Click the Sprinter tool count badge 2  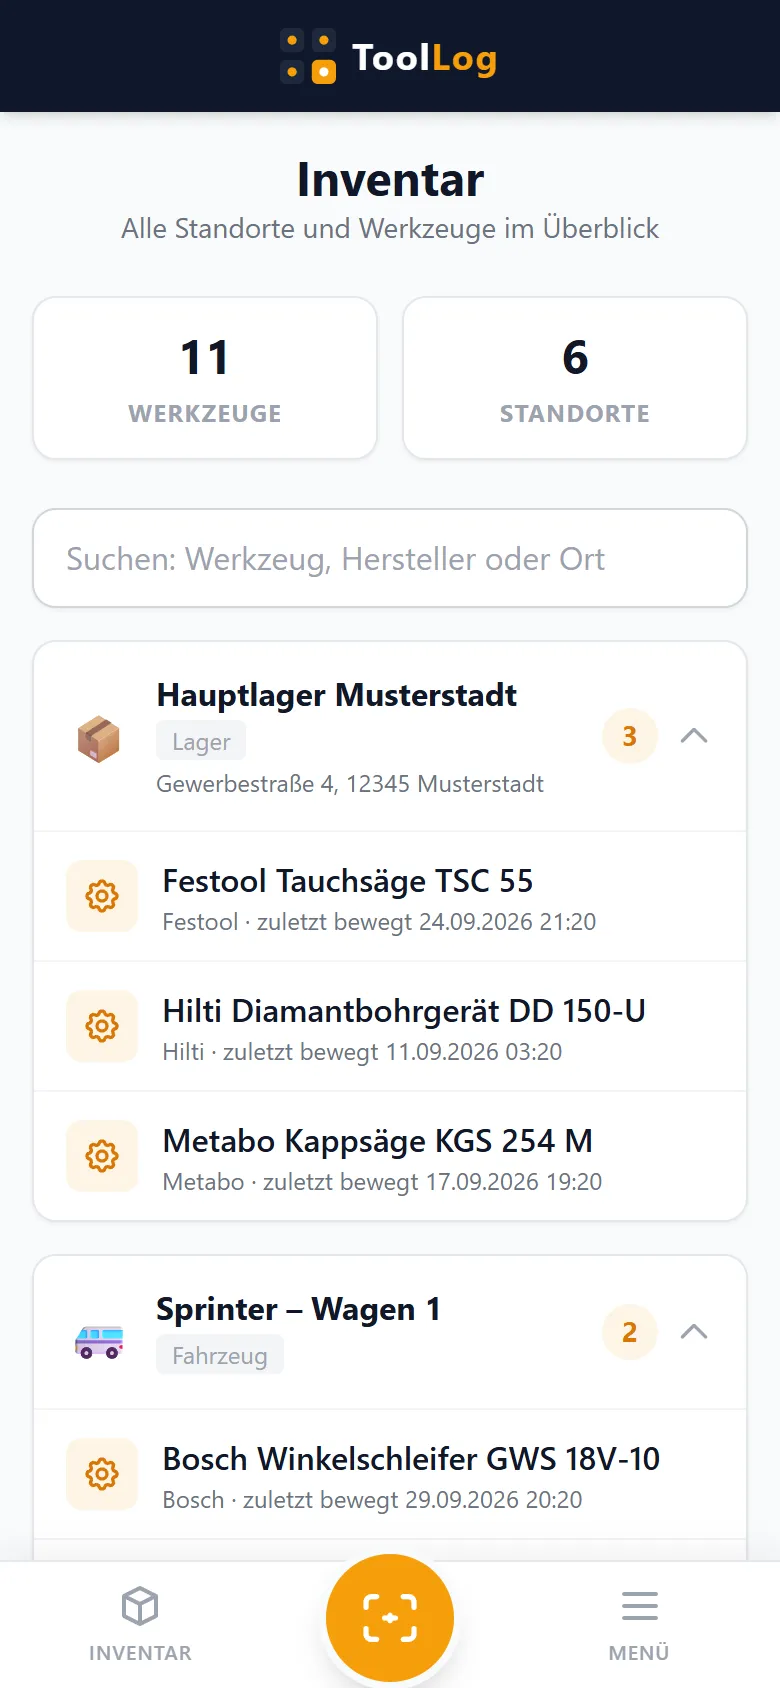(630, 1332)
